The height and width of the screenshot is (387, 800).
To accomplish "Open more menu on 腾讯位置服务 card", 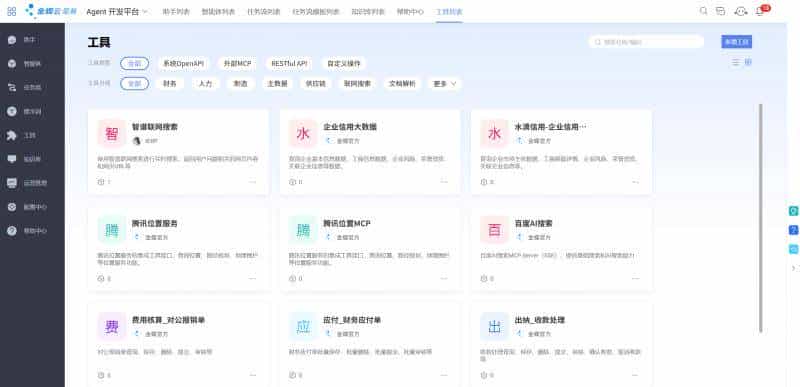I will [253, 278].
